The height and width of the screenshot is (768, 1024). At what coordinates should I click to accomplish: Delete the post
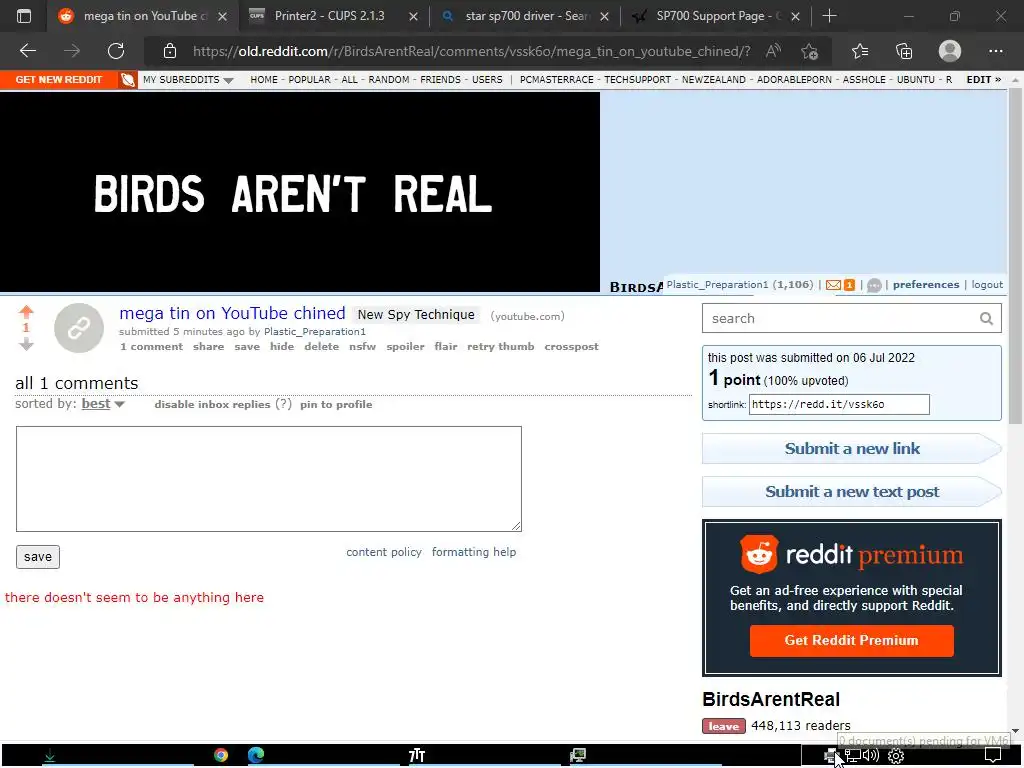click(x=321, y=347)
